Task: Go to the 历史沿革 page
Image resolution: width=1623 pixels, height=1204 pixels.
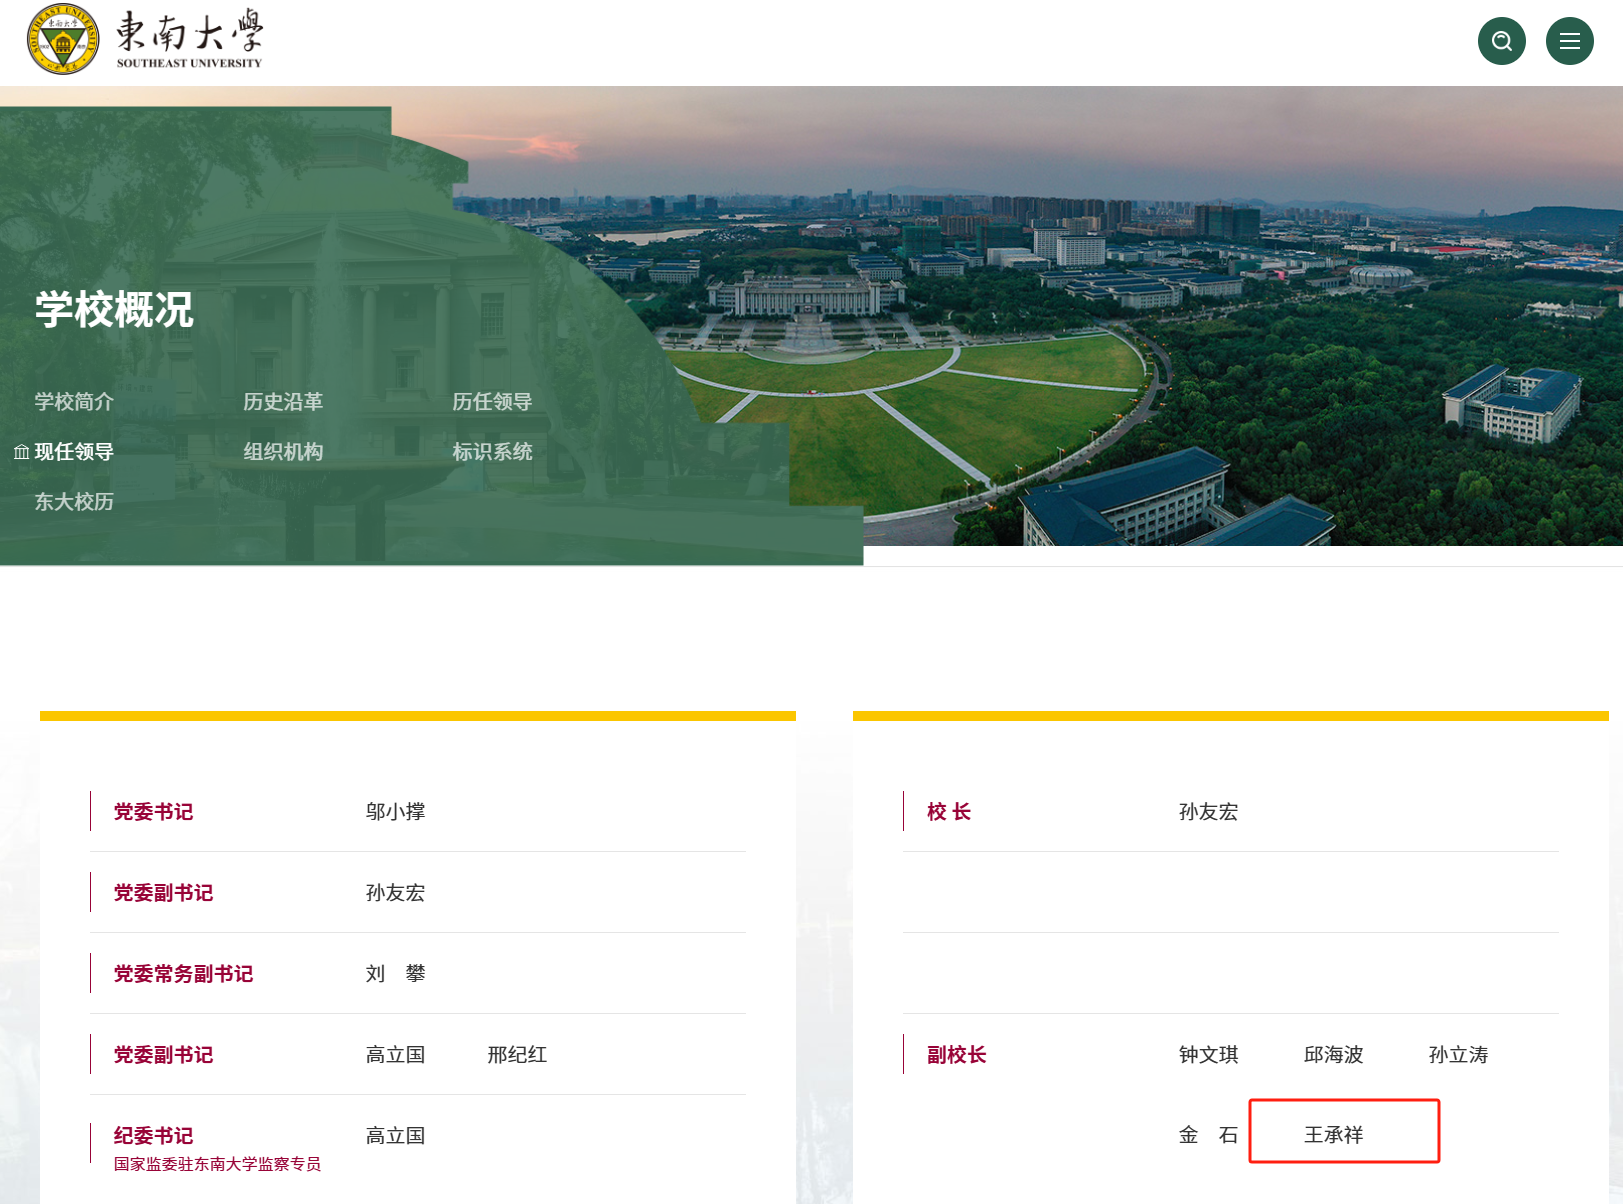Action: [x=283, y=402]
